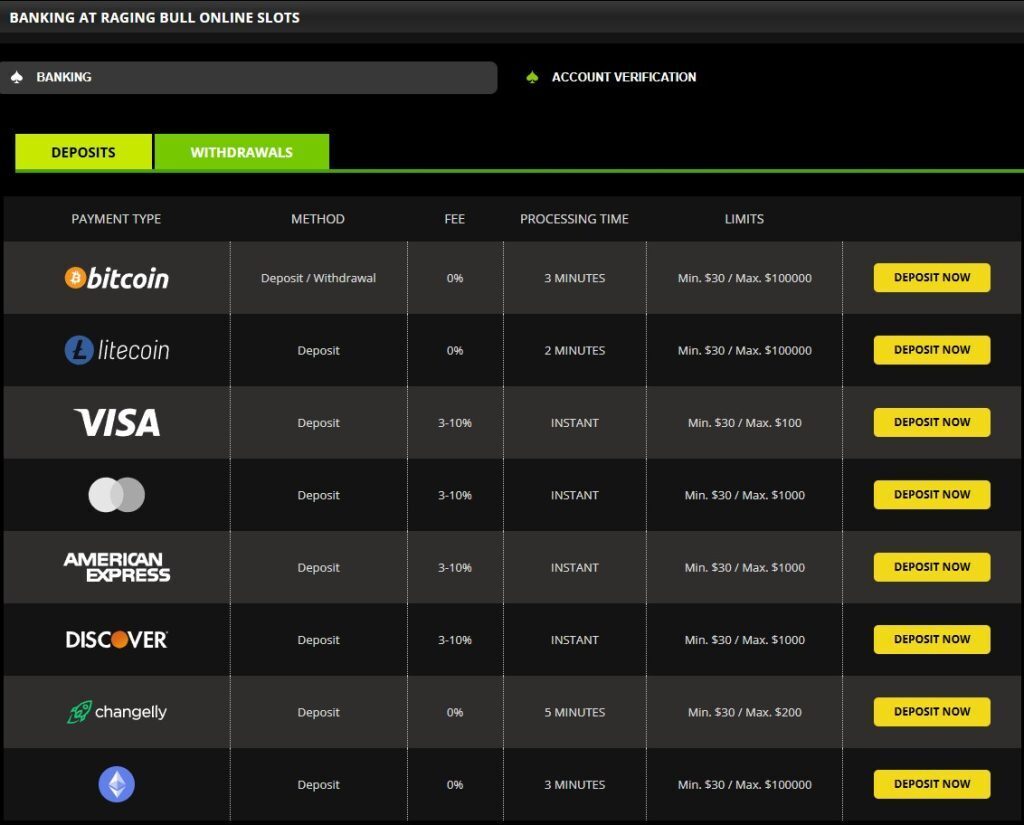Click the Ethereum diamond logo
Image resolution: width=1024 pixels, height=825 pixels.
117,784
